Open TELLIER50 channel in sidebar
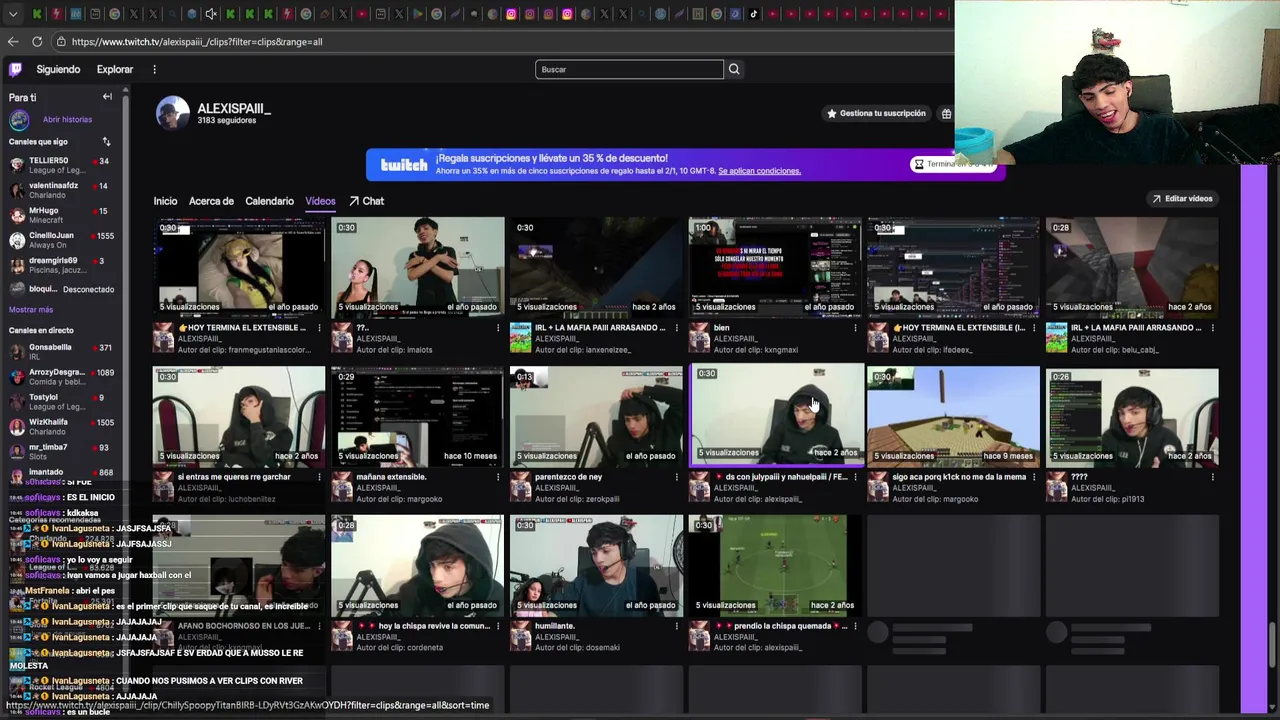This screenshot has width=1280, height=720. 60,165
